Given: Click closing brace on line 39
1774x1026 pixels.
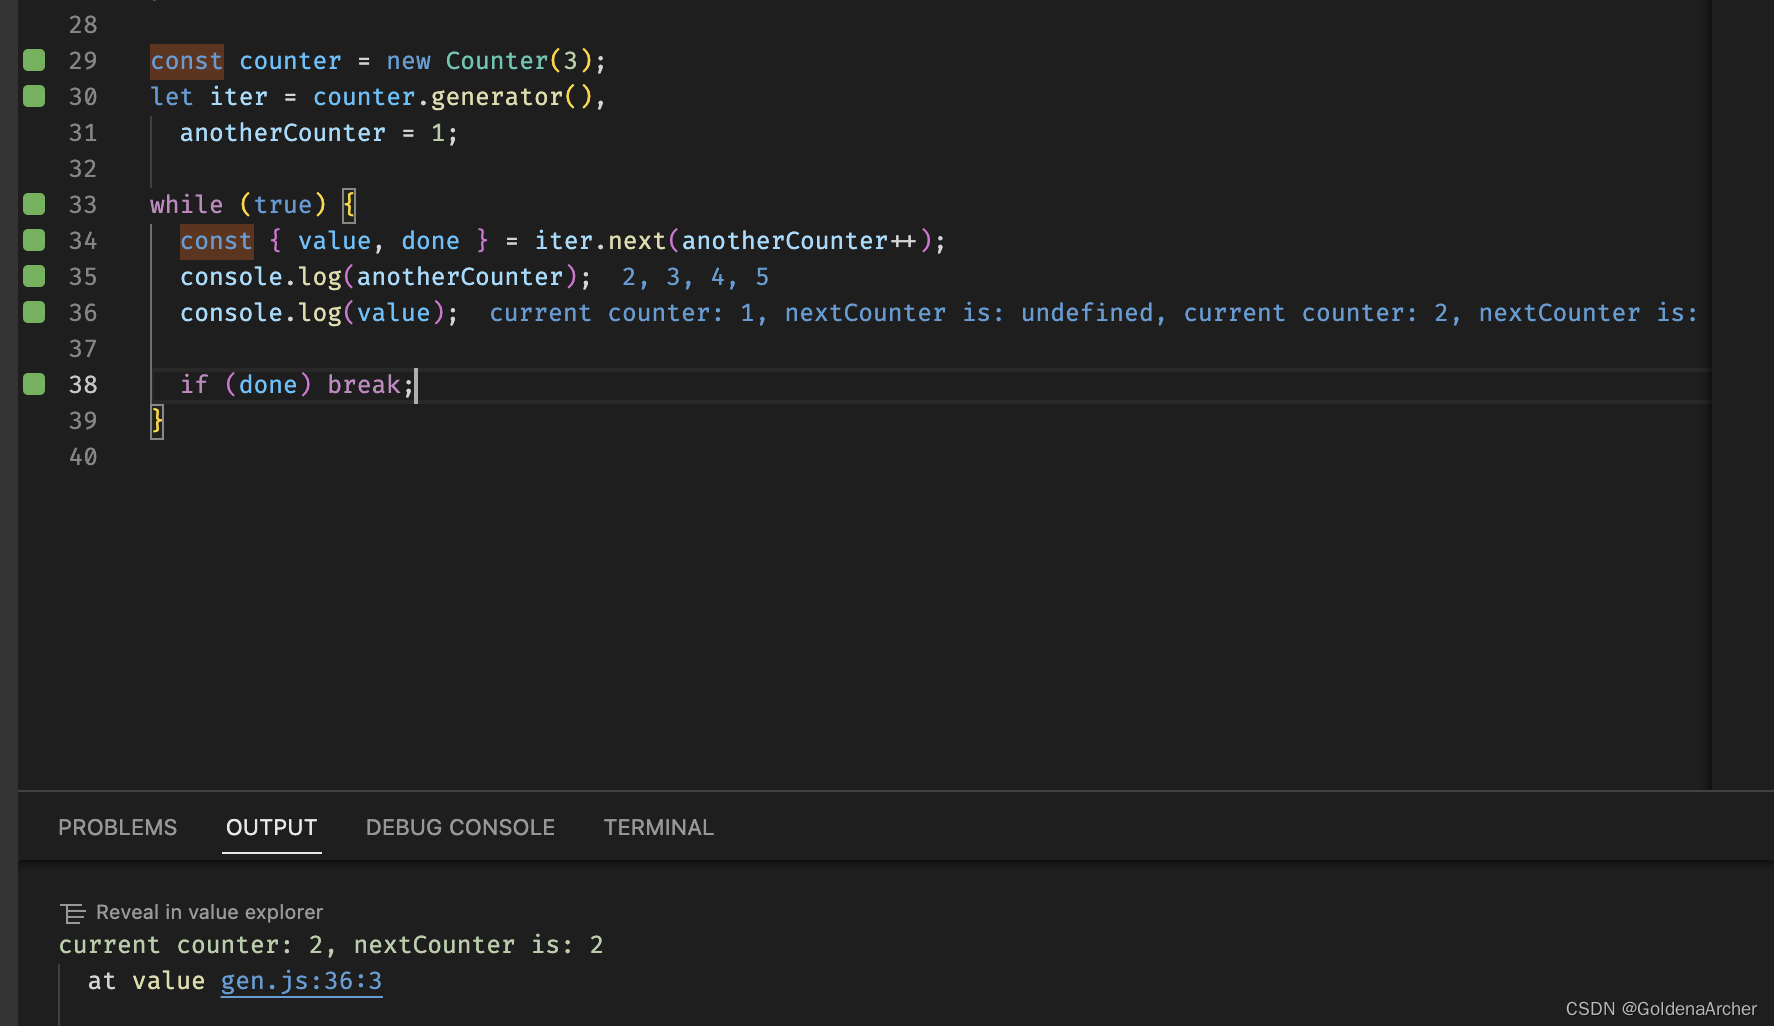Looking at the screenshot, I should click(x=157, y=421).
